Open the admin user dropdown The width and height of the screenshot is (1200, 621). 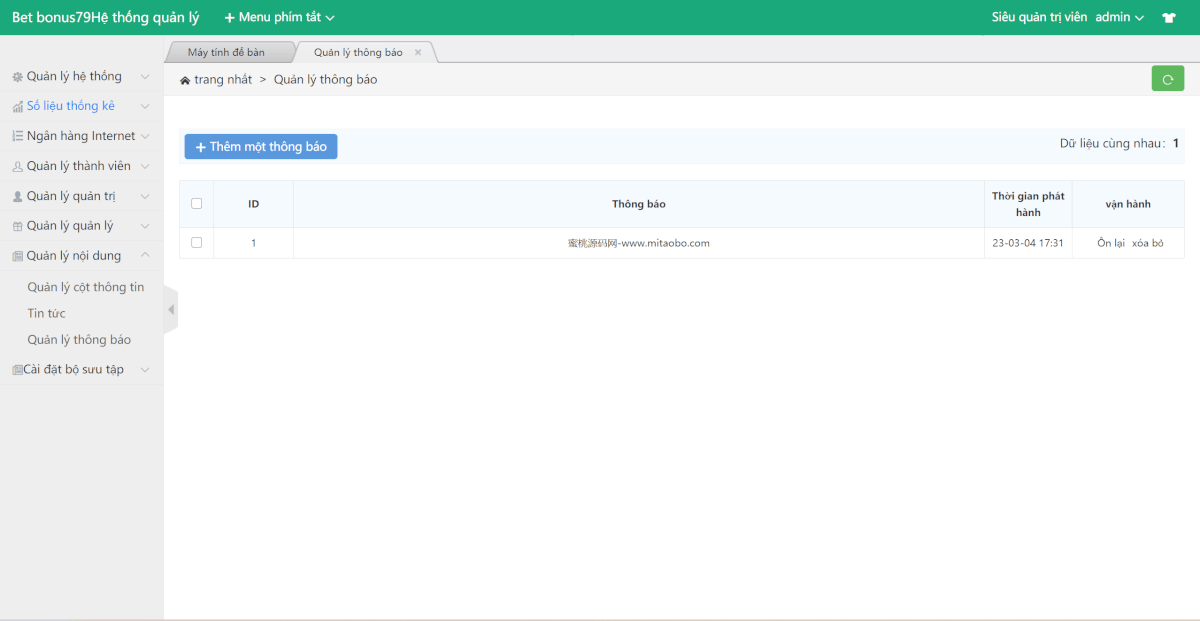[x=1119, y=17]
